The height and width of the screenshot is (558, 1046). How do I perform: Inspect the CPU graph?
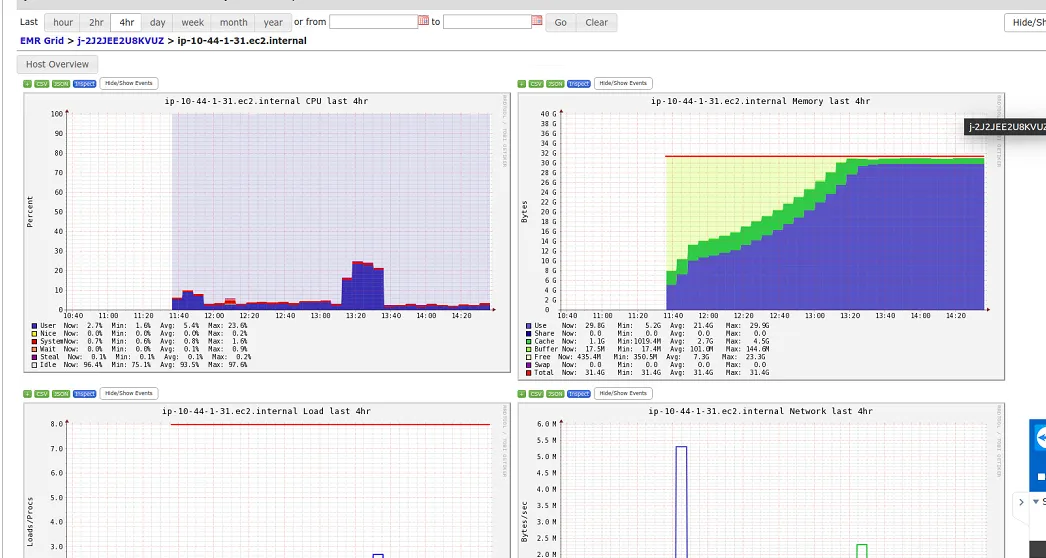tap(85, 84)
